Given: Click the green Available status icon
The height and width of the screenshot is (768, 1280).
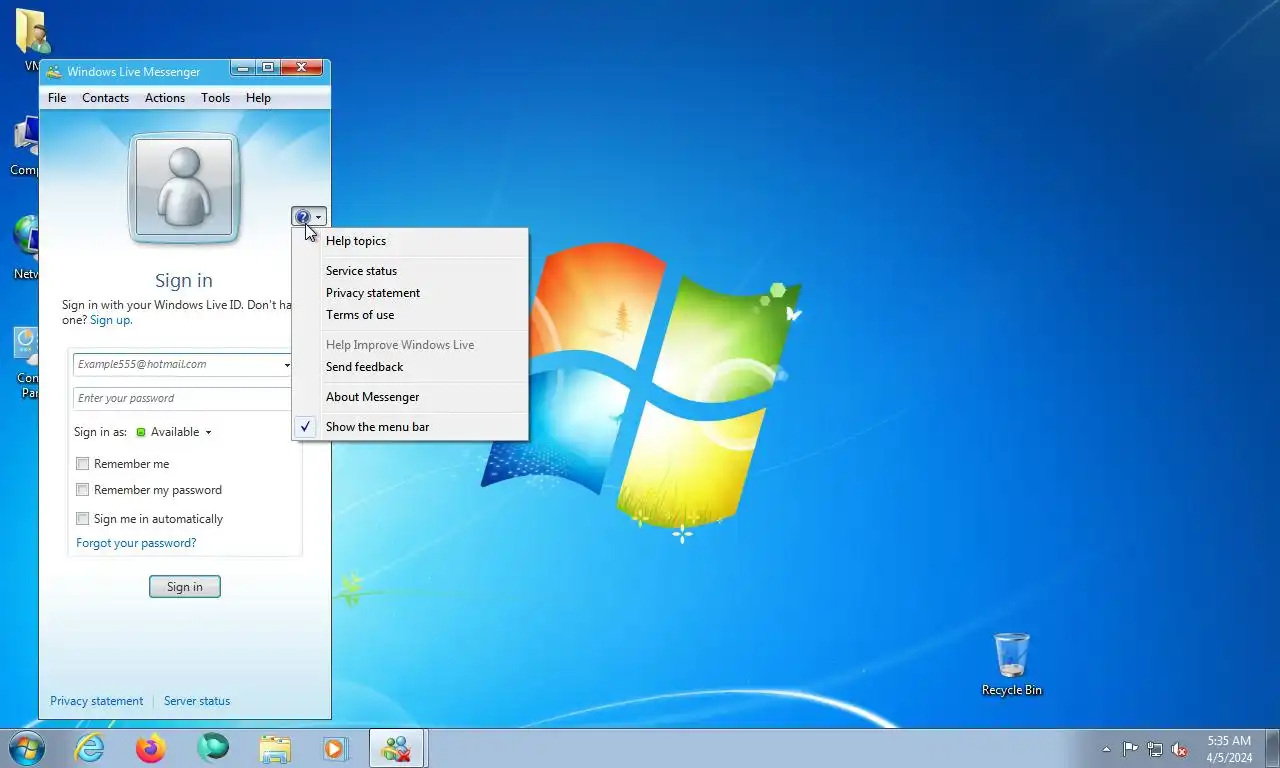Looking at the screenshot, I should click(140, 432).
